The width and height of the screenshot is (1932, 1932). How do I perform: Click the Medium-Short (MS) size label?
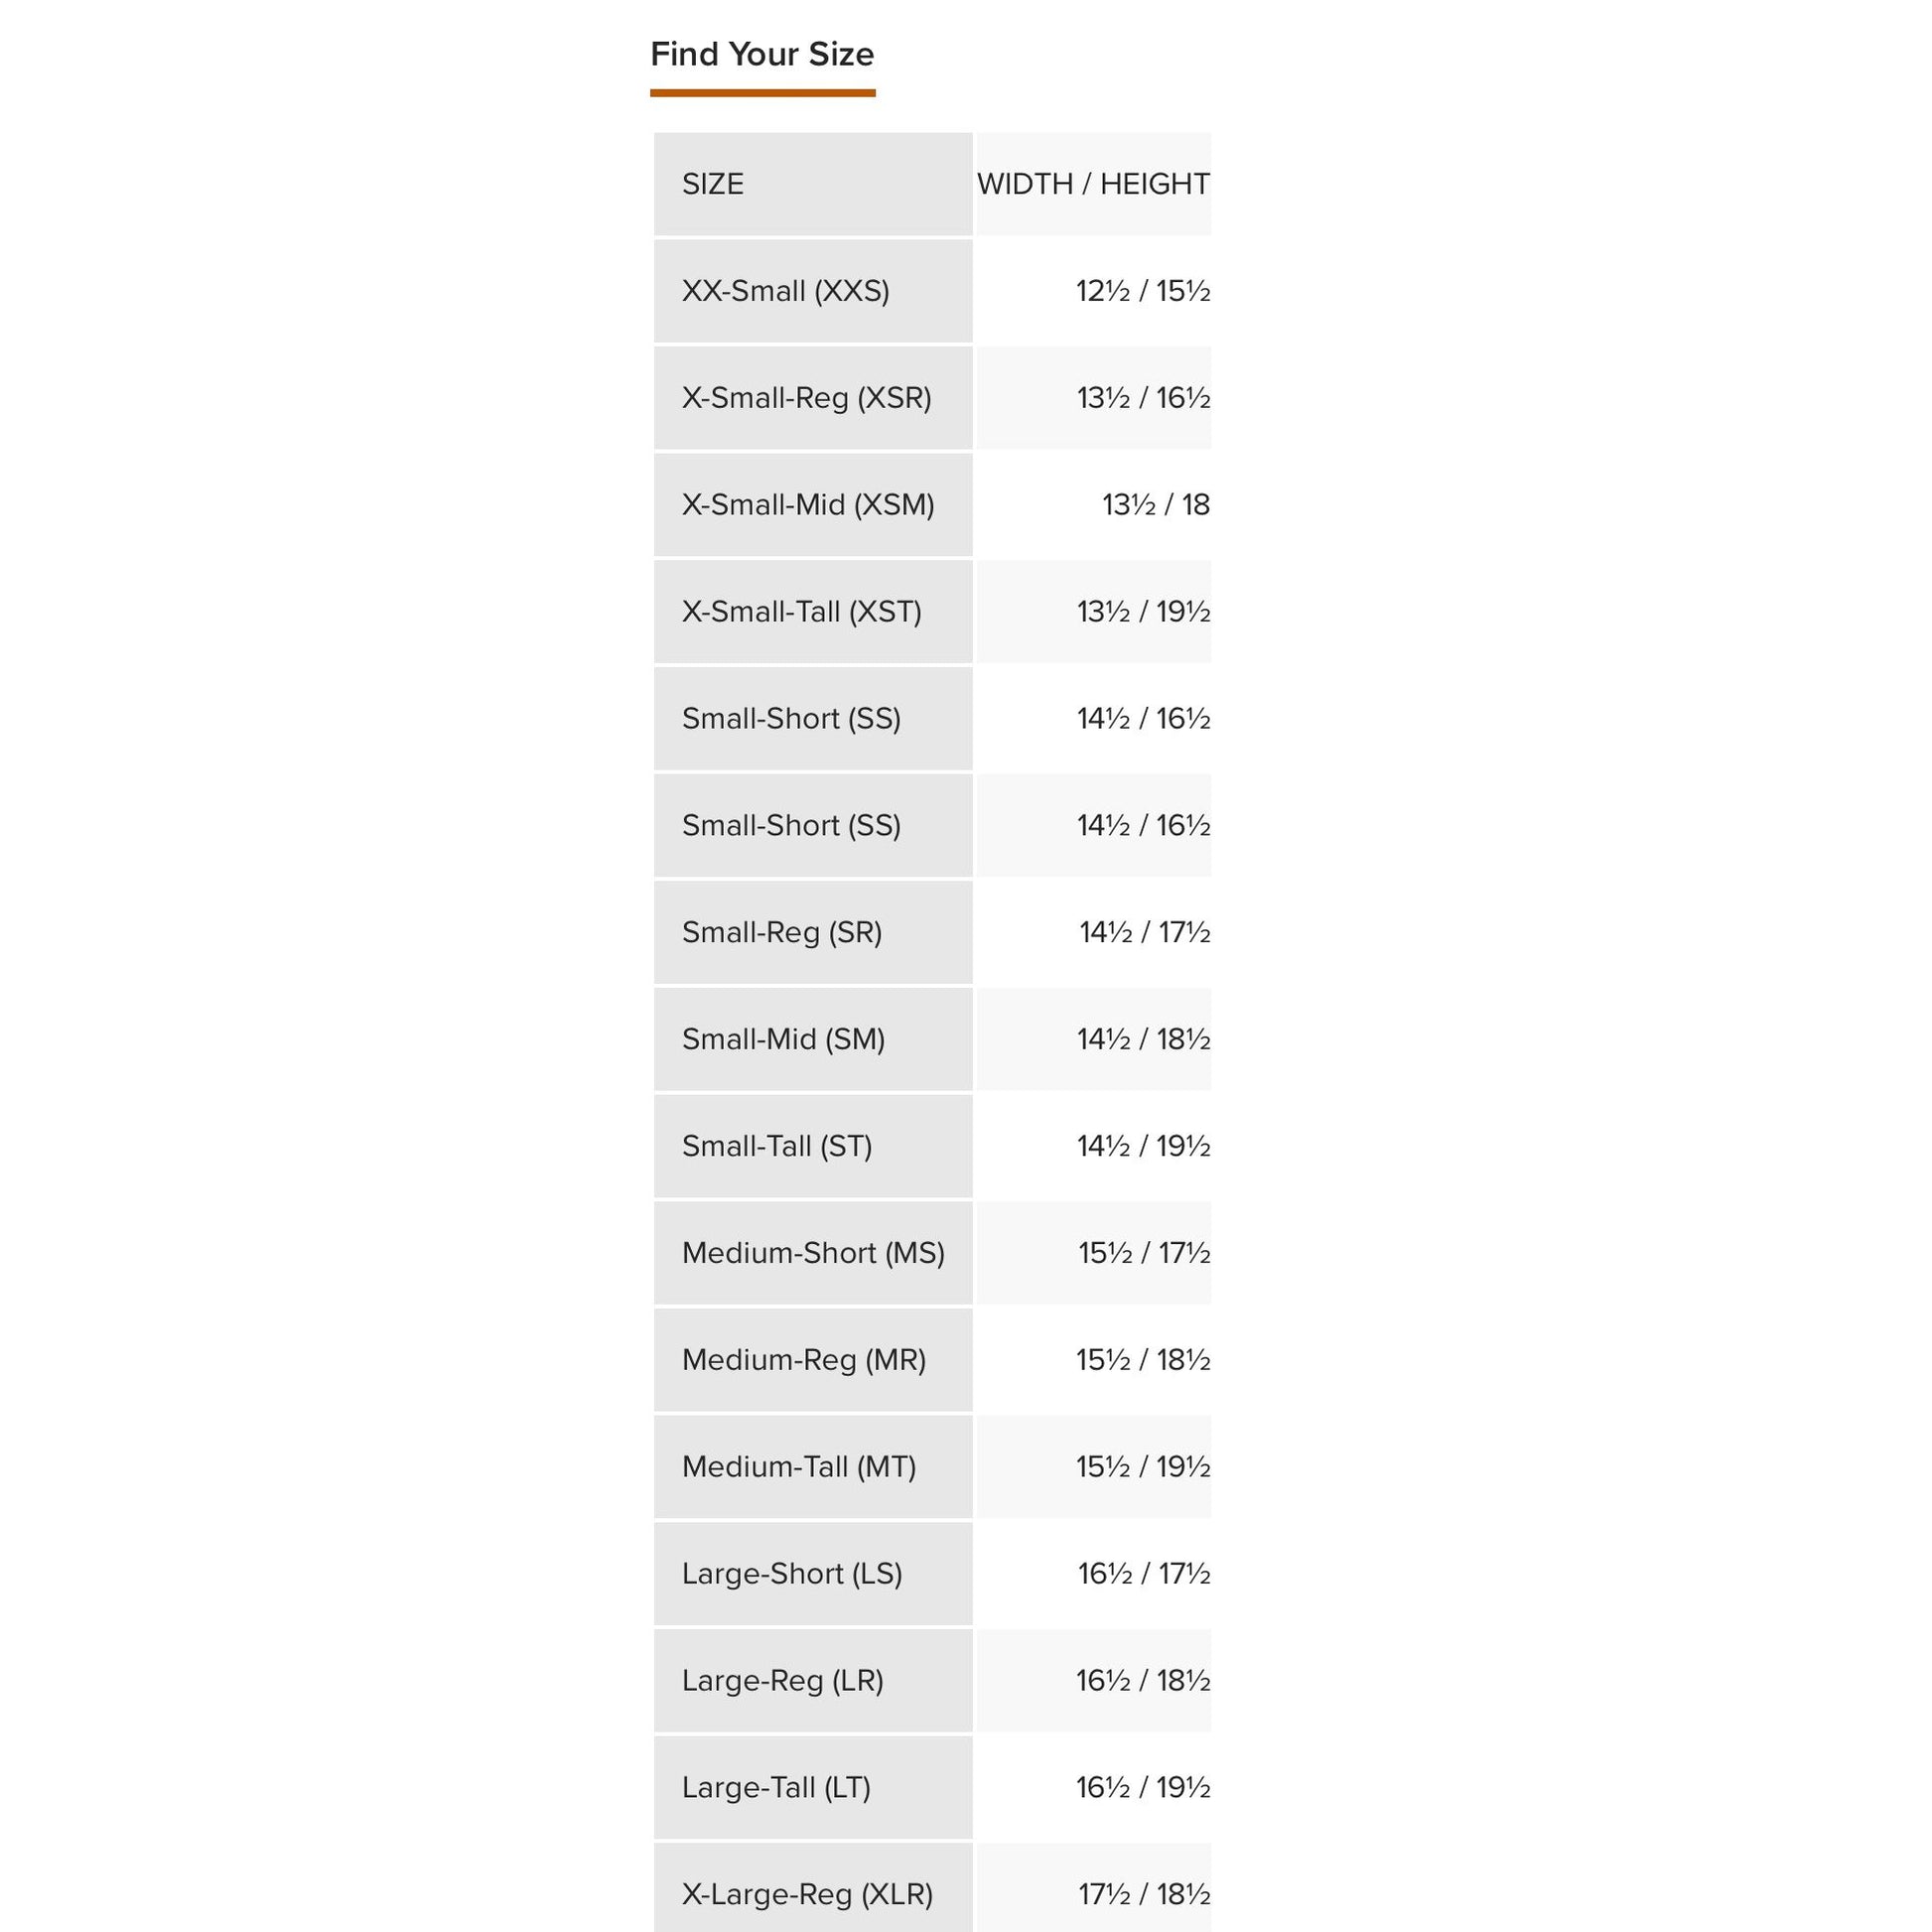(x=813, y=1253)
